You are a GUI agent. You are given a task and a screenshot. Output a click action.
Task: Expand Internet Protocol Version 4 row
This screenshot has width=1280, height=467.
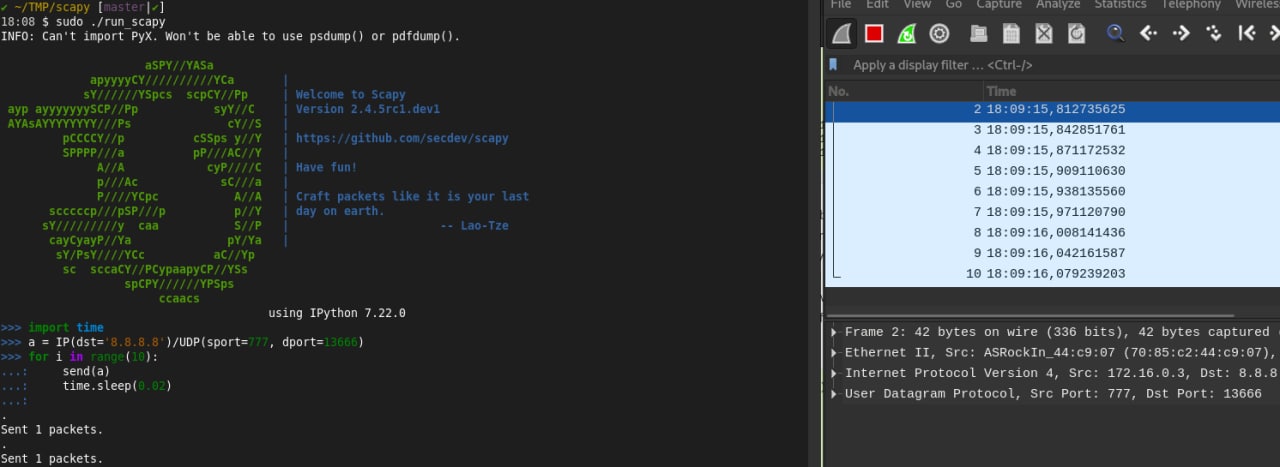coord(835,373)
